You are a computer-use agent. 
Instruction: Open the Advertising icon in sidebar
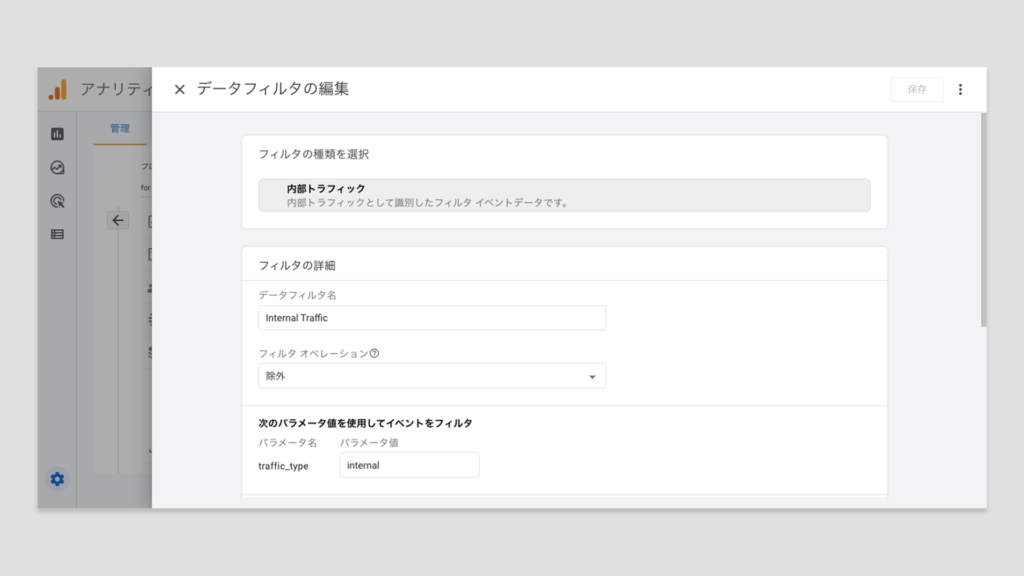point(57,201)
